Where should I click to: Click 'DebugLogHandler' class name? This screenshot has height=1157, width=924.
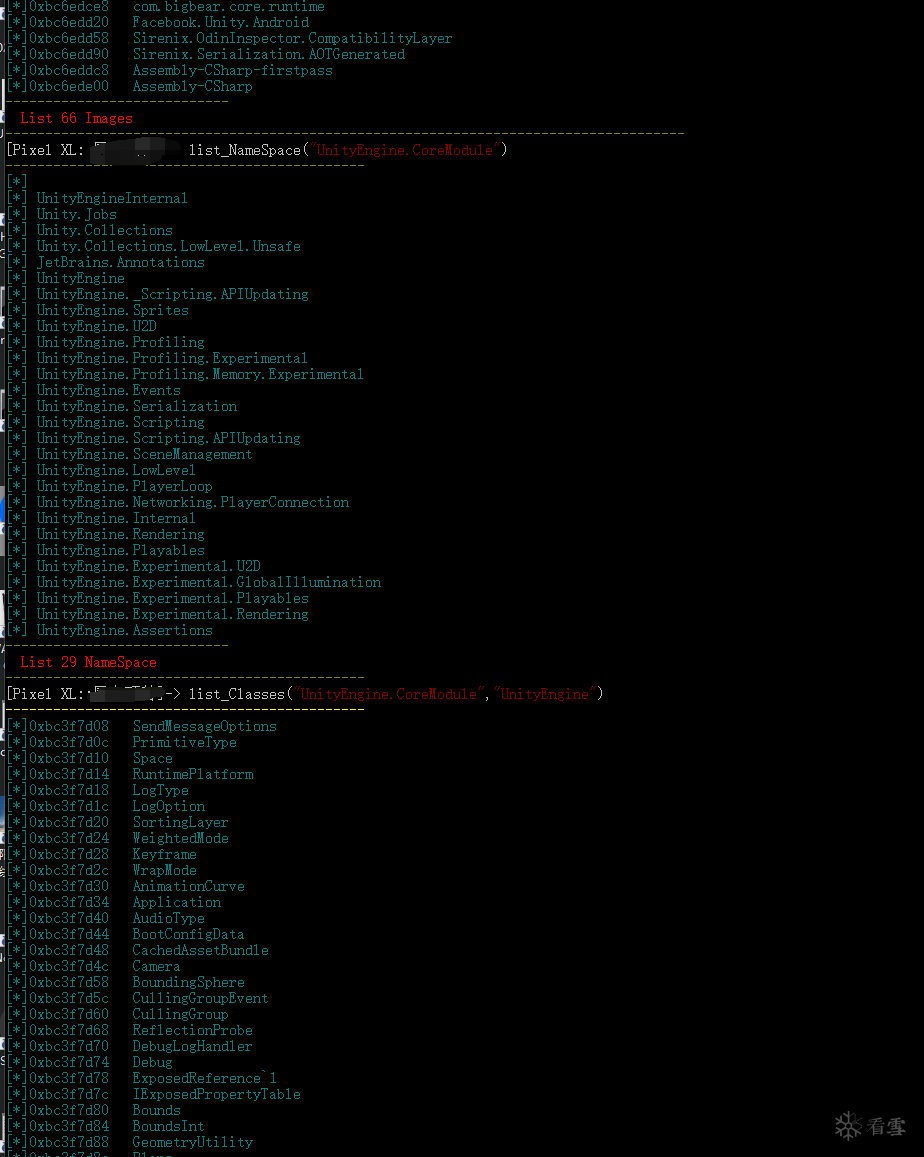pos(193,1046)
